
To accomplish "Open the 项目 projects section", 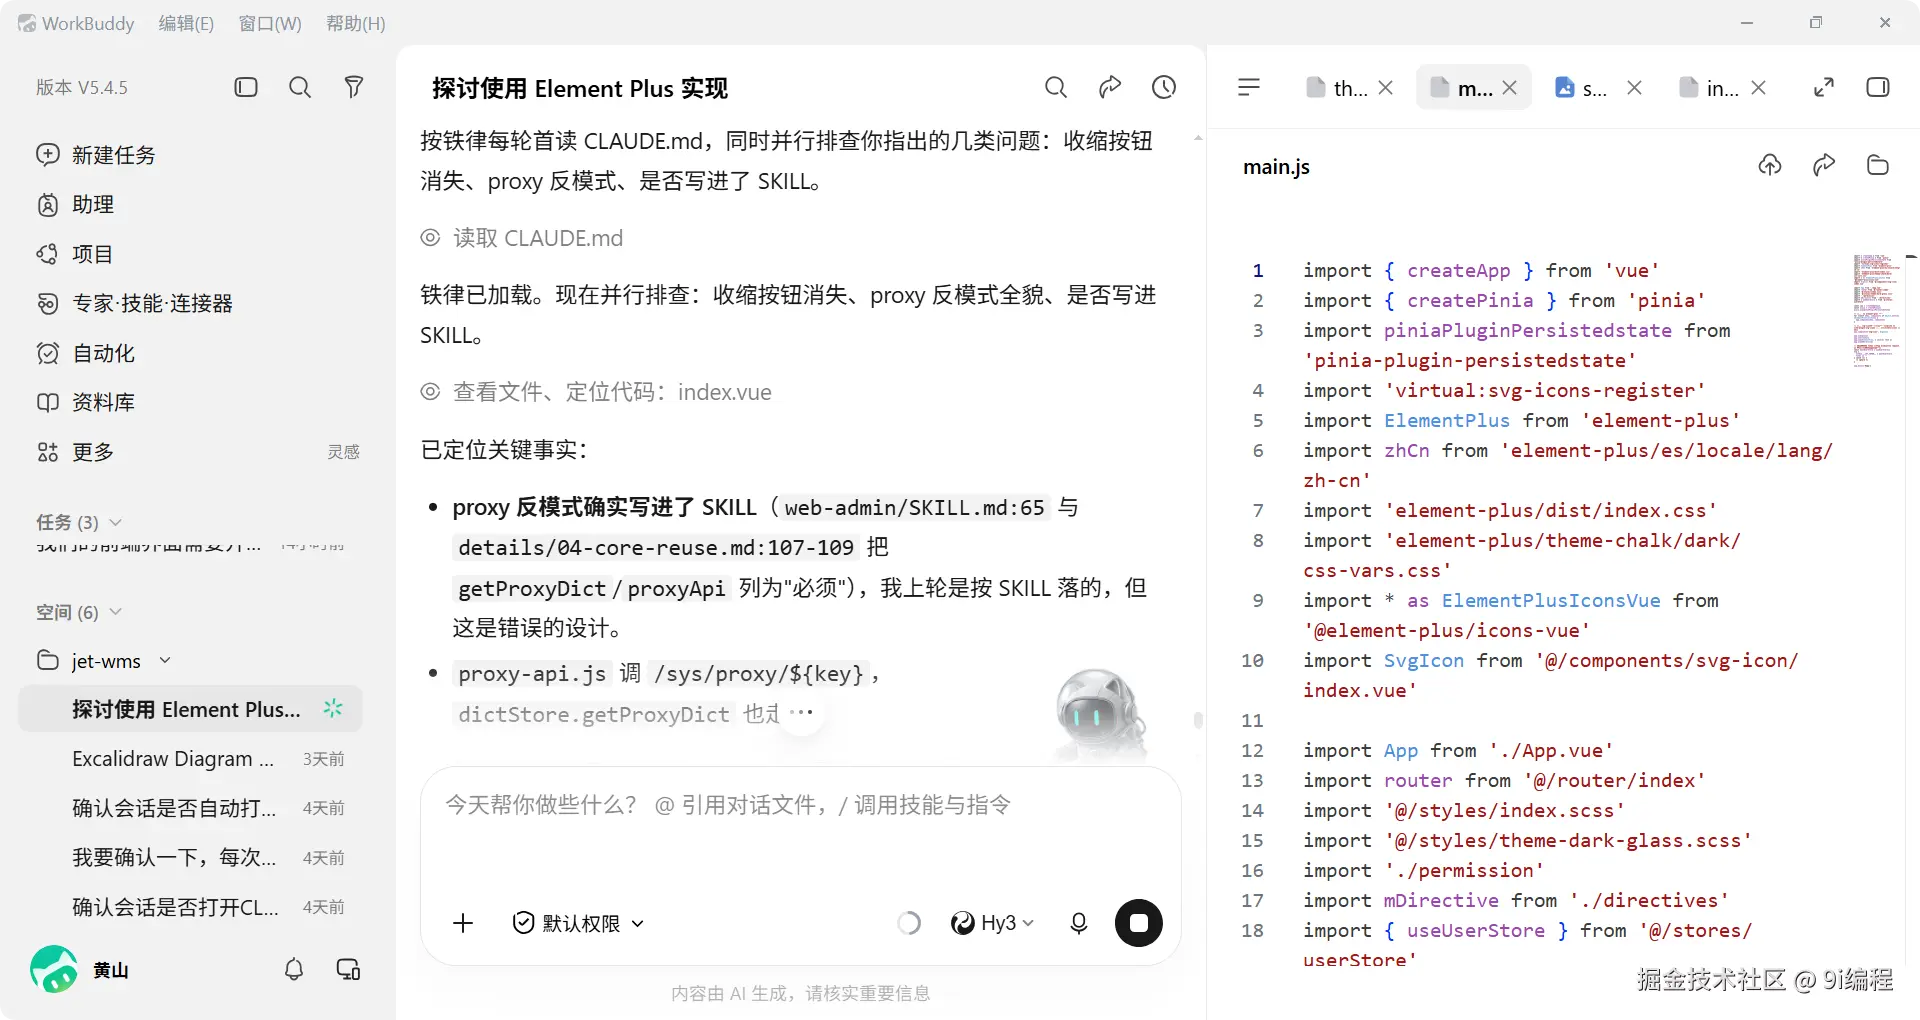I will coord(75,254).
